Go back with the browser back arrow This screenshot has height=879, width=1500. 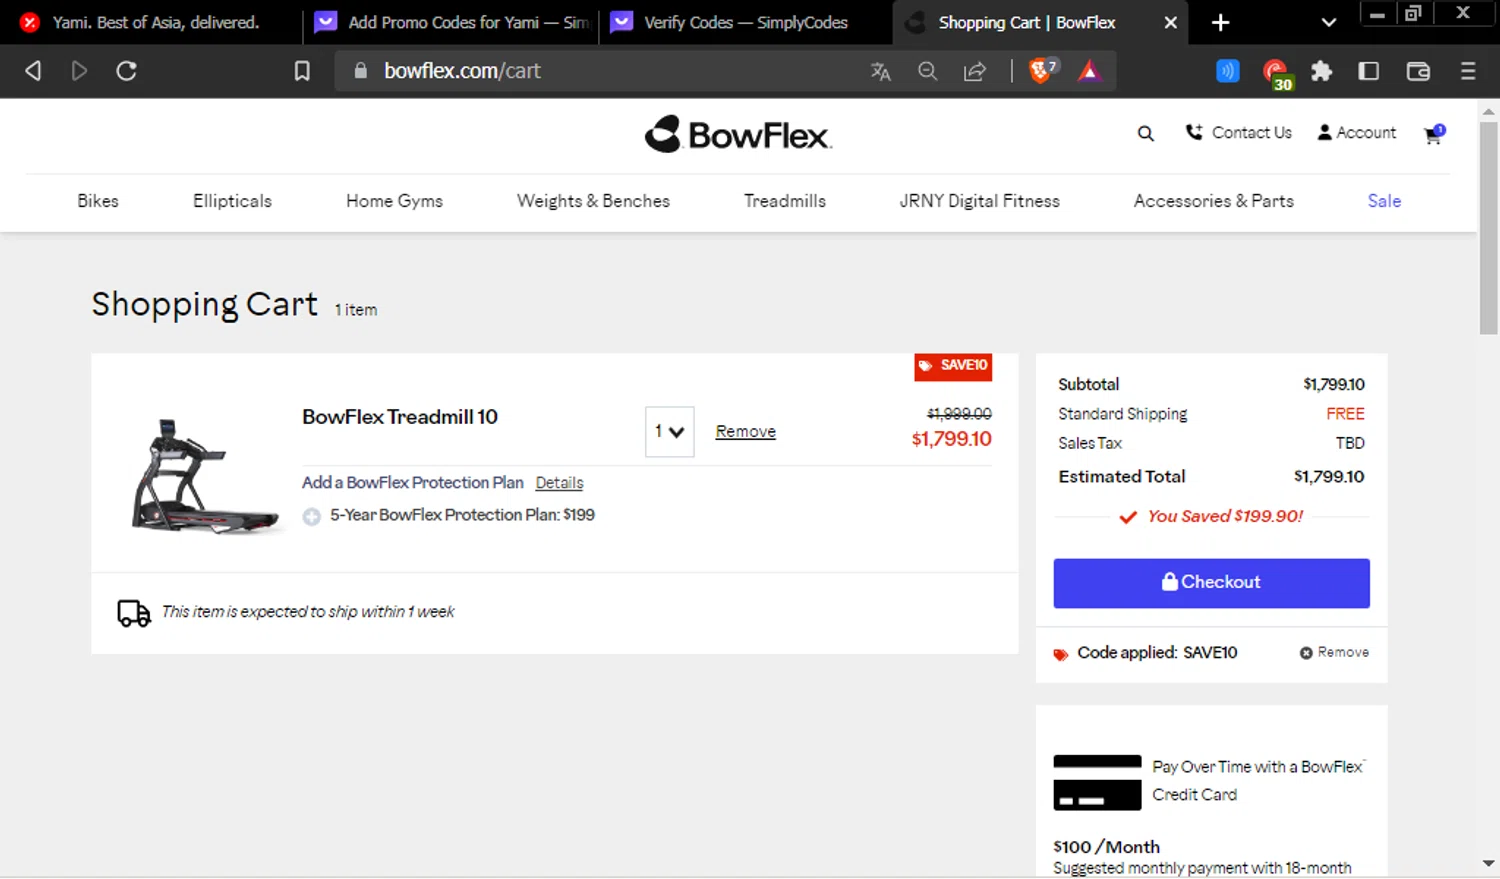point(33,71)
